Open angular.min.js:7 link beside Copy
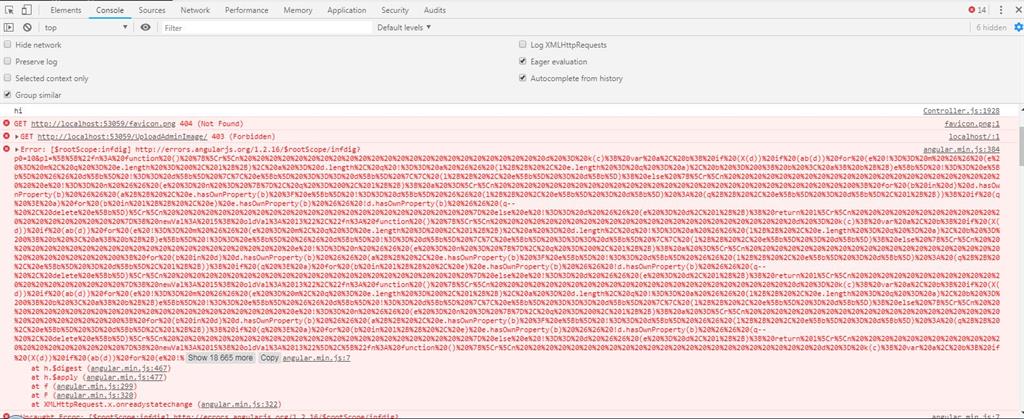The width and height of the screenshot is (1024, 419). 316,358
